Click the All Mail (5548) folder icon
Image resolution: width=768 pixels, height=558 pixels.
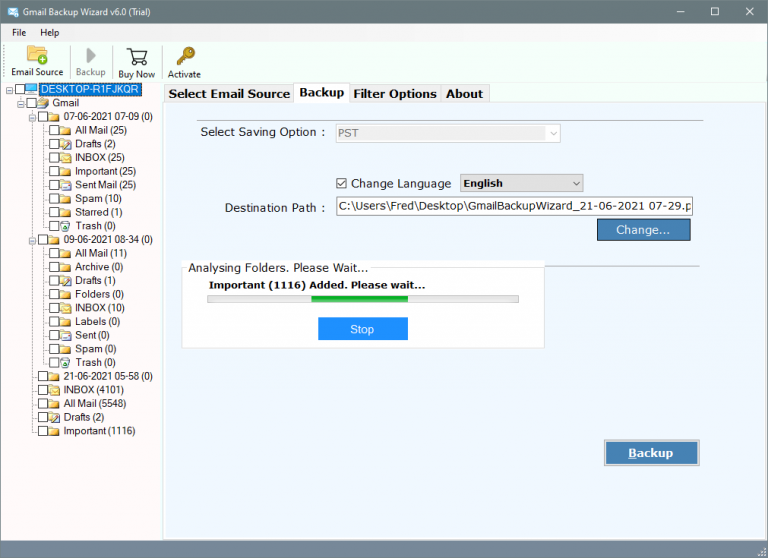(54, 404)
